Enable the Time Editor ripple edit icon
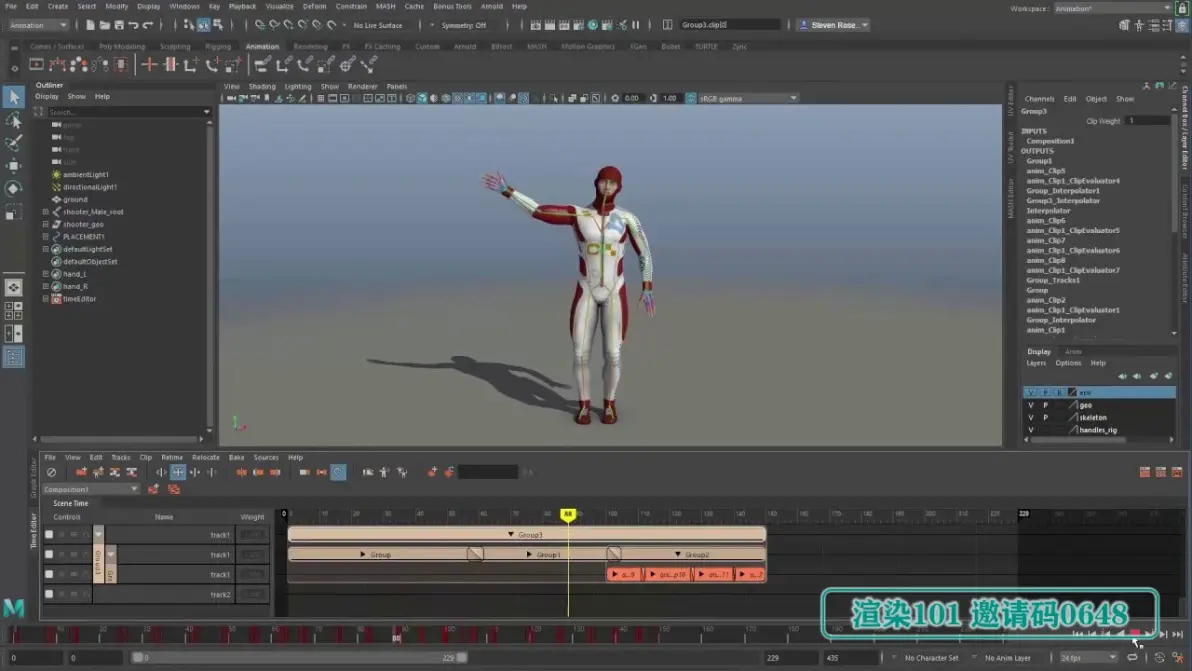Screen dimensions: 1192x671 click(178, 473)
